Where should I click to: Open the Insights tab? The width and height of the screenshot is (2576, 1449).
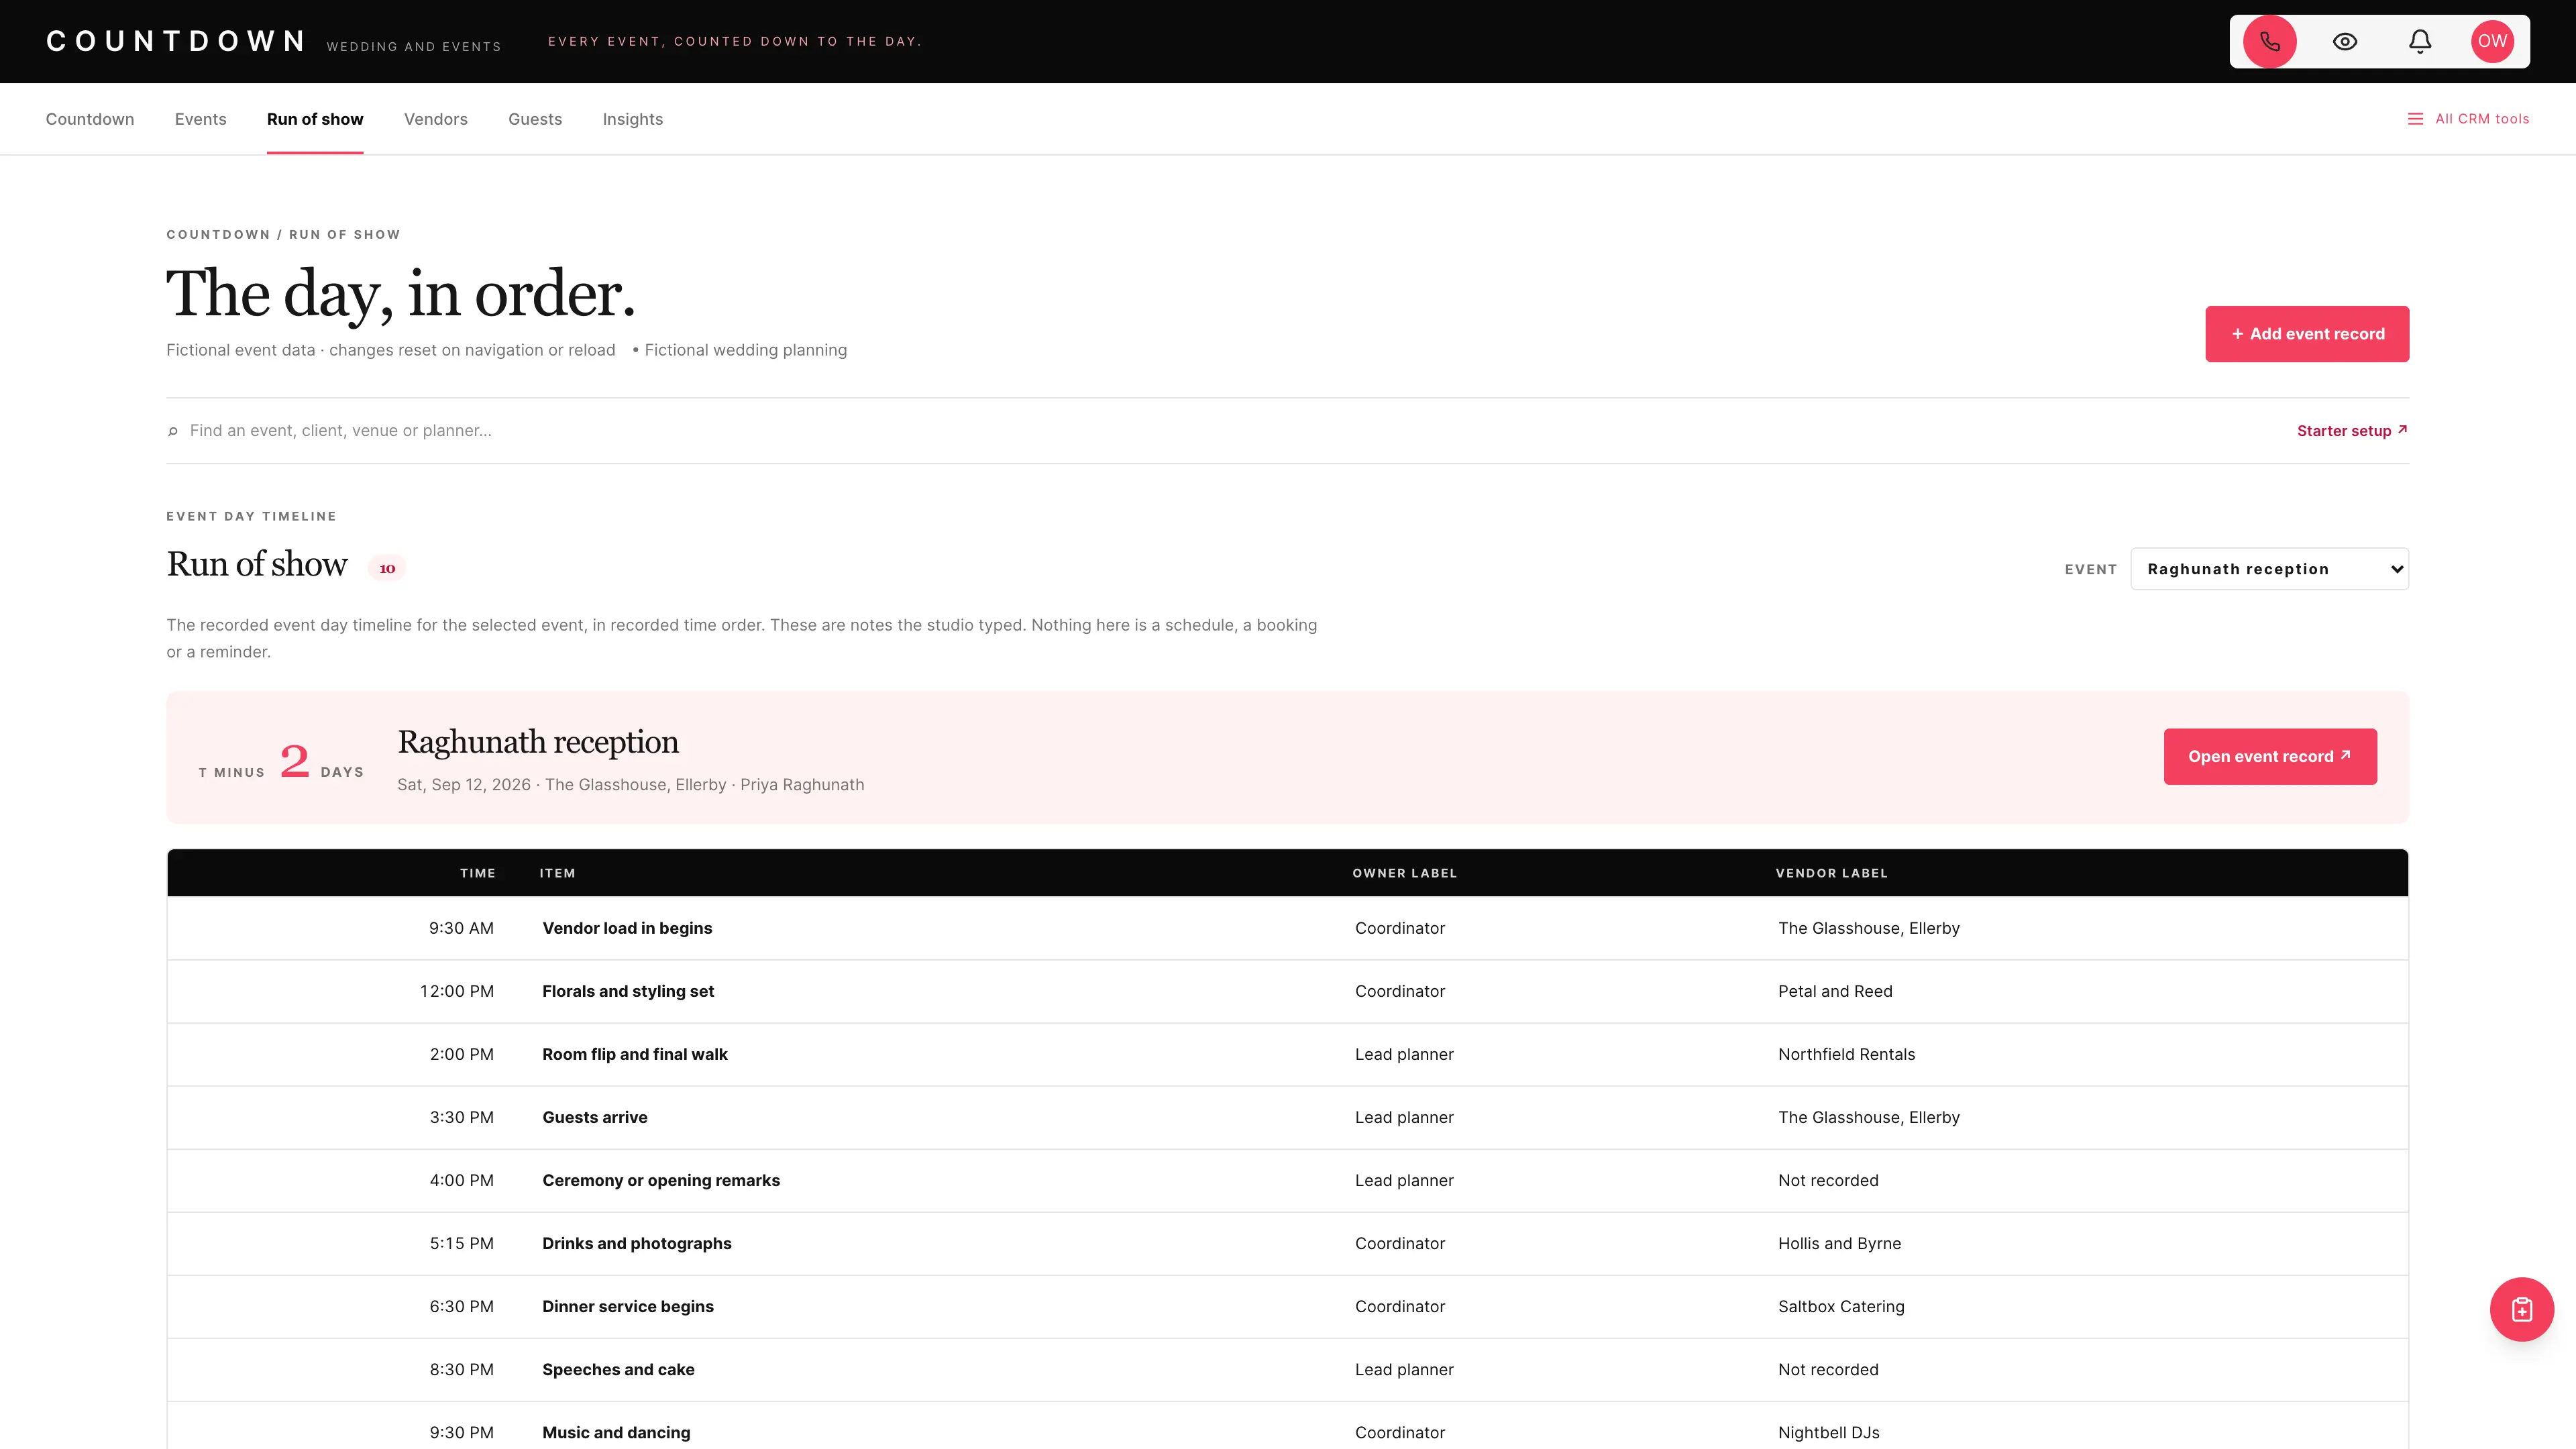click(x=633, y=119)
